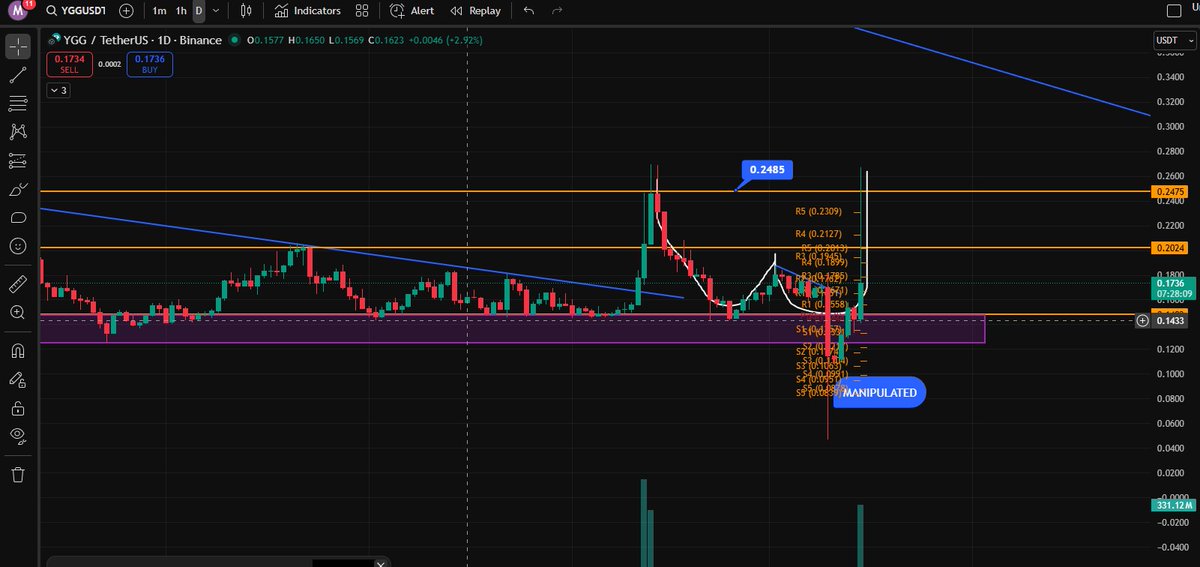Open indicator templates grid icon
Screen dimensions: 1200x567
(x=361, y=11)
